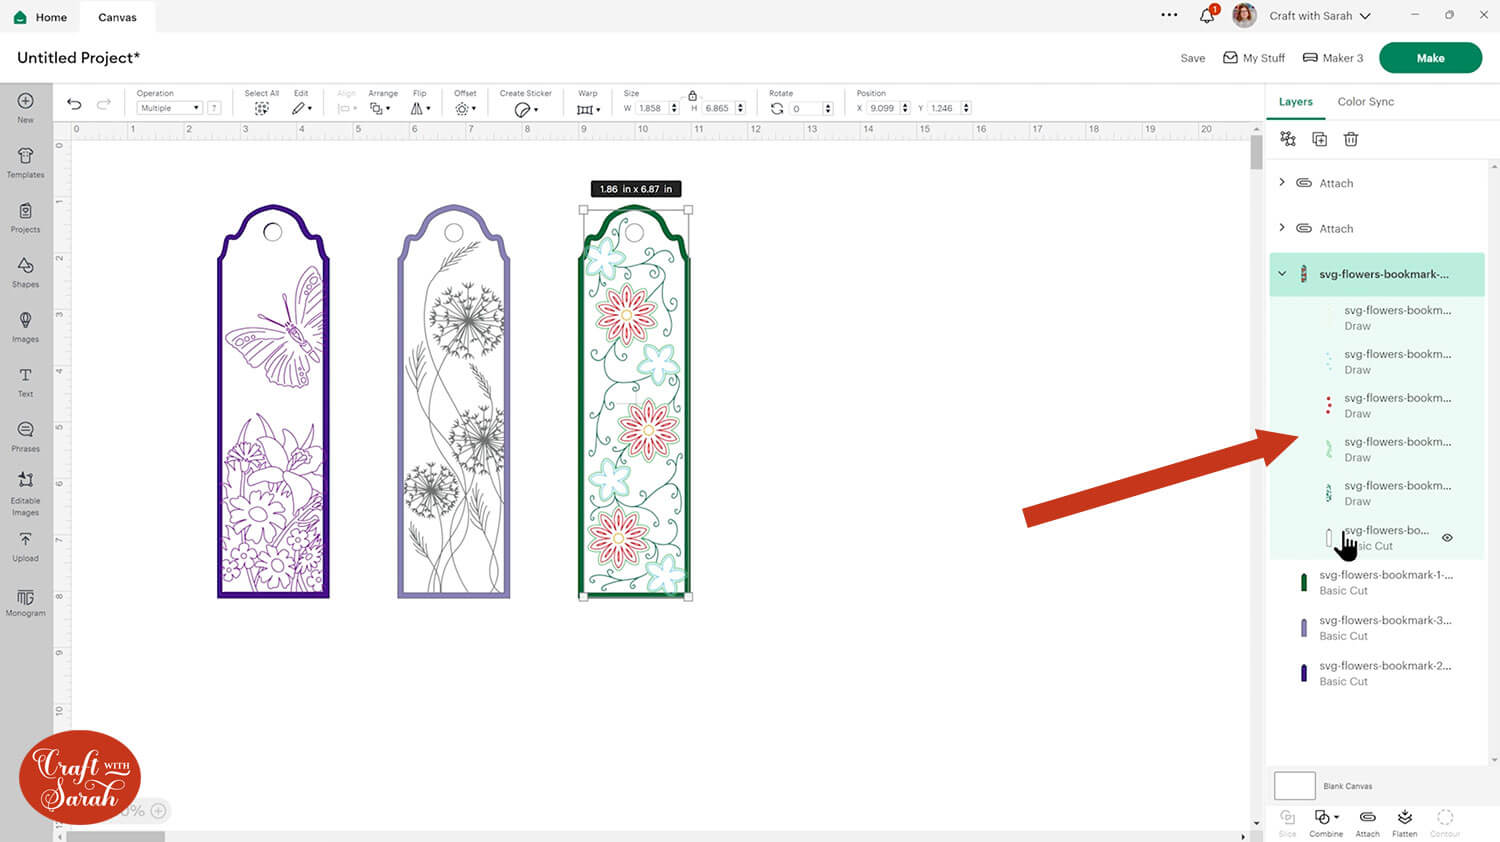
Task: Open the Operation dropdown
Action: pos(169,108)
